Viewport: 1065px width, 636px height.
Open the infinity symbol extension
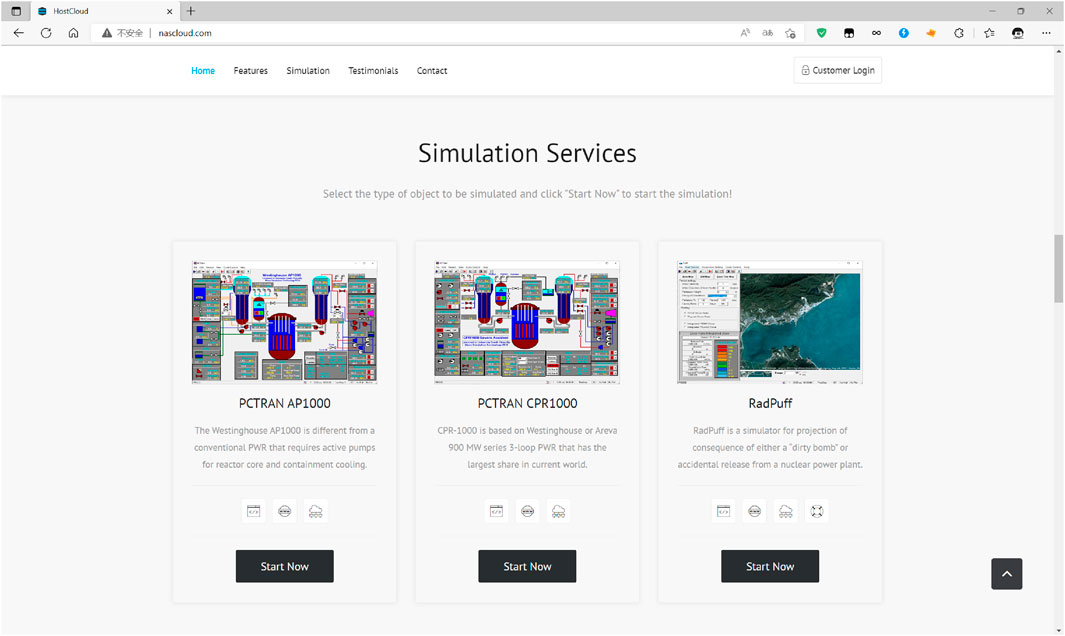(876, 33)
